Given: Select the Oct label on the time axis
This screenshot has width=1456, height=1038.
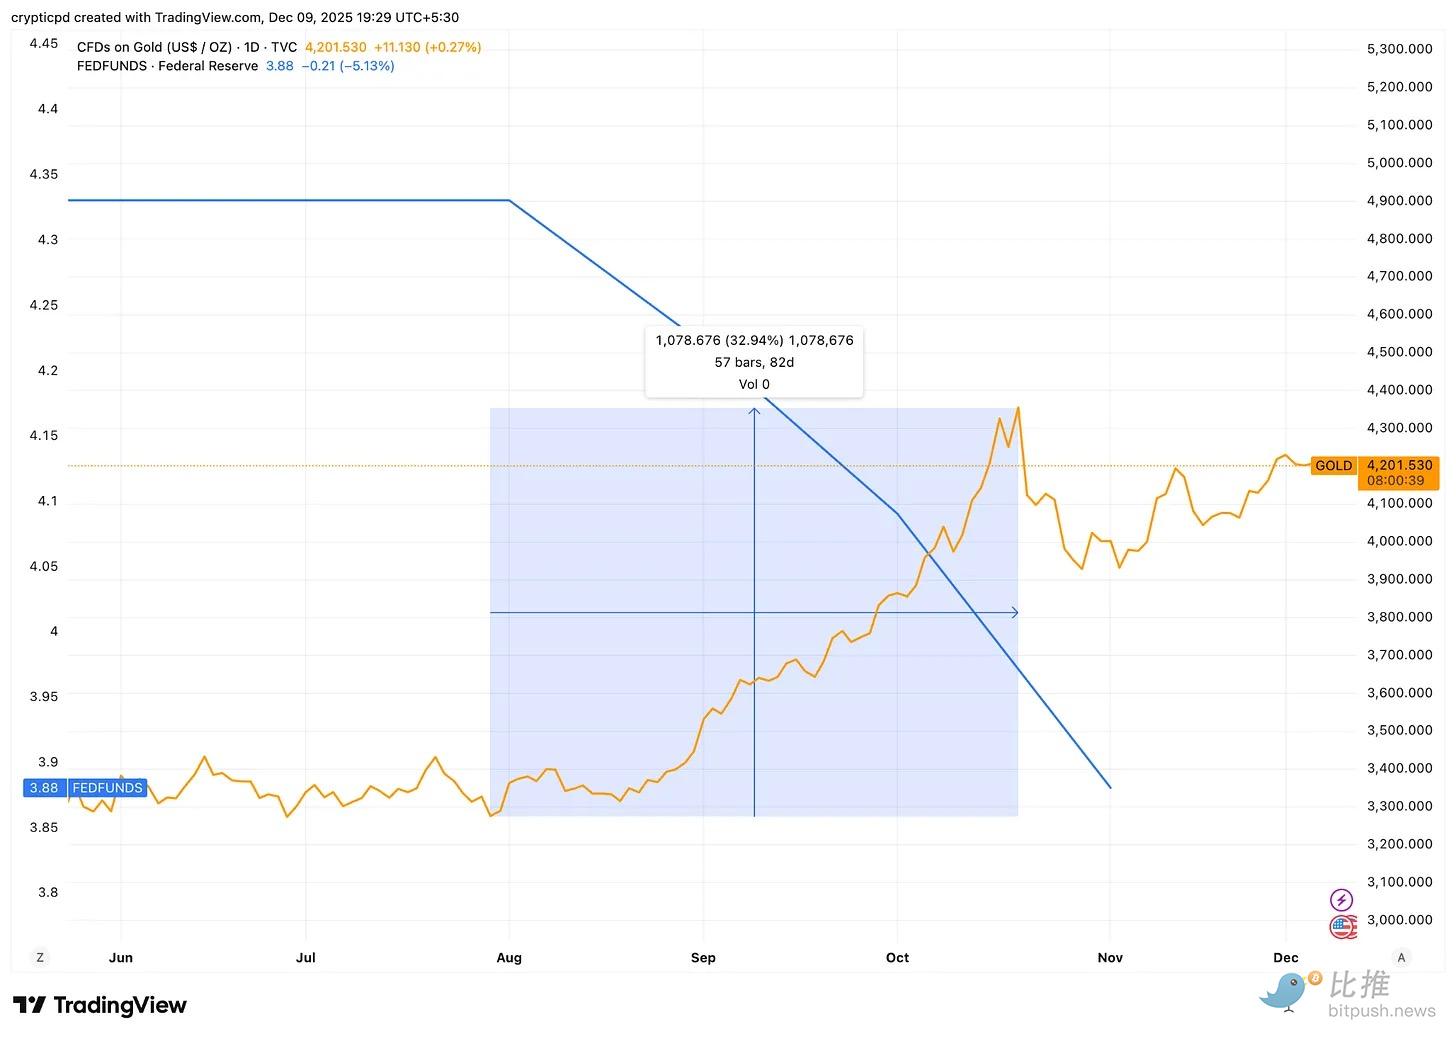Looking at the screenshot, I should point(897,957).
